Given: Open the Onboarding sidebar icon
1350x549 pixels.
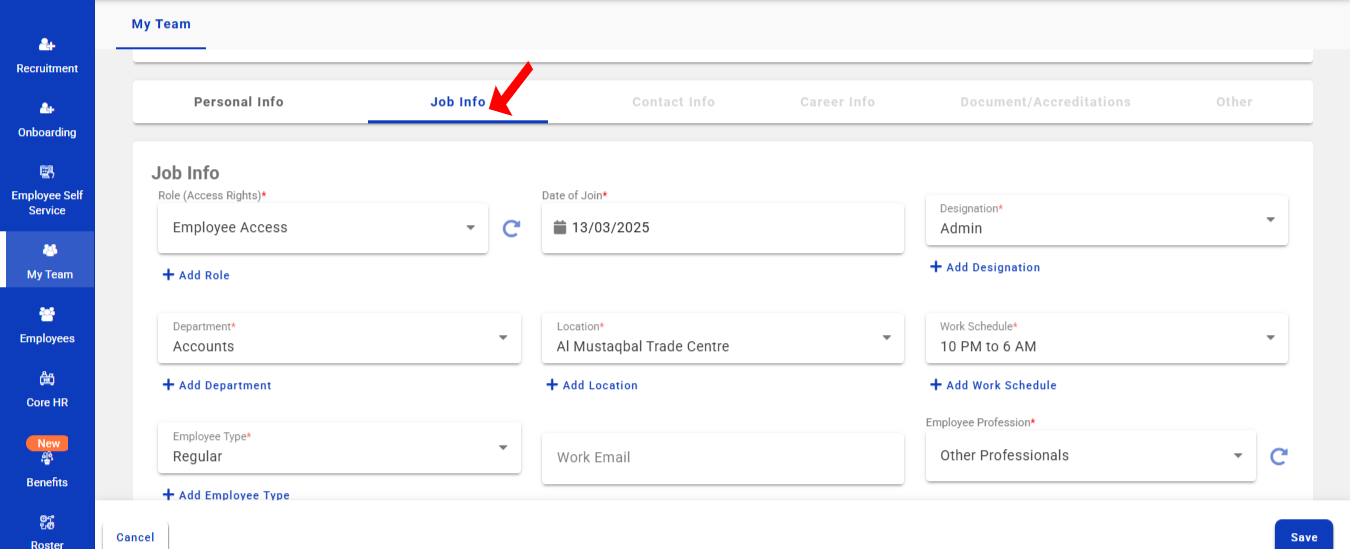Looking at the screenshot, I should 47,119.
